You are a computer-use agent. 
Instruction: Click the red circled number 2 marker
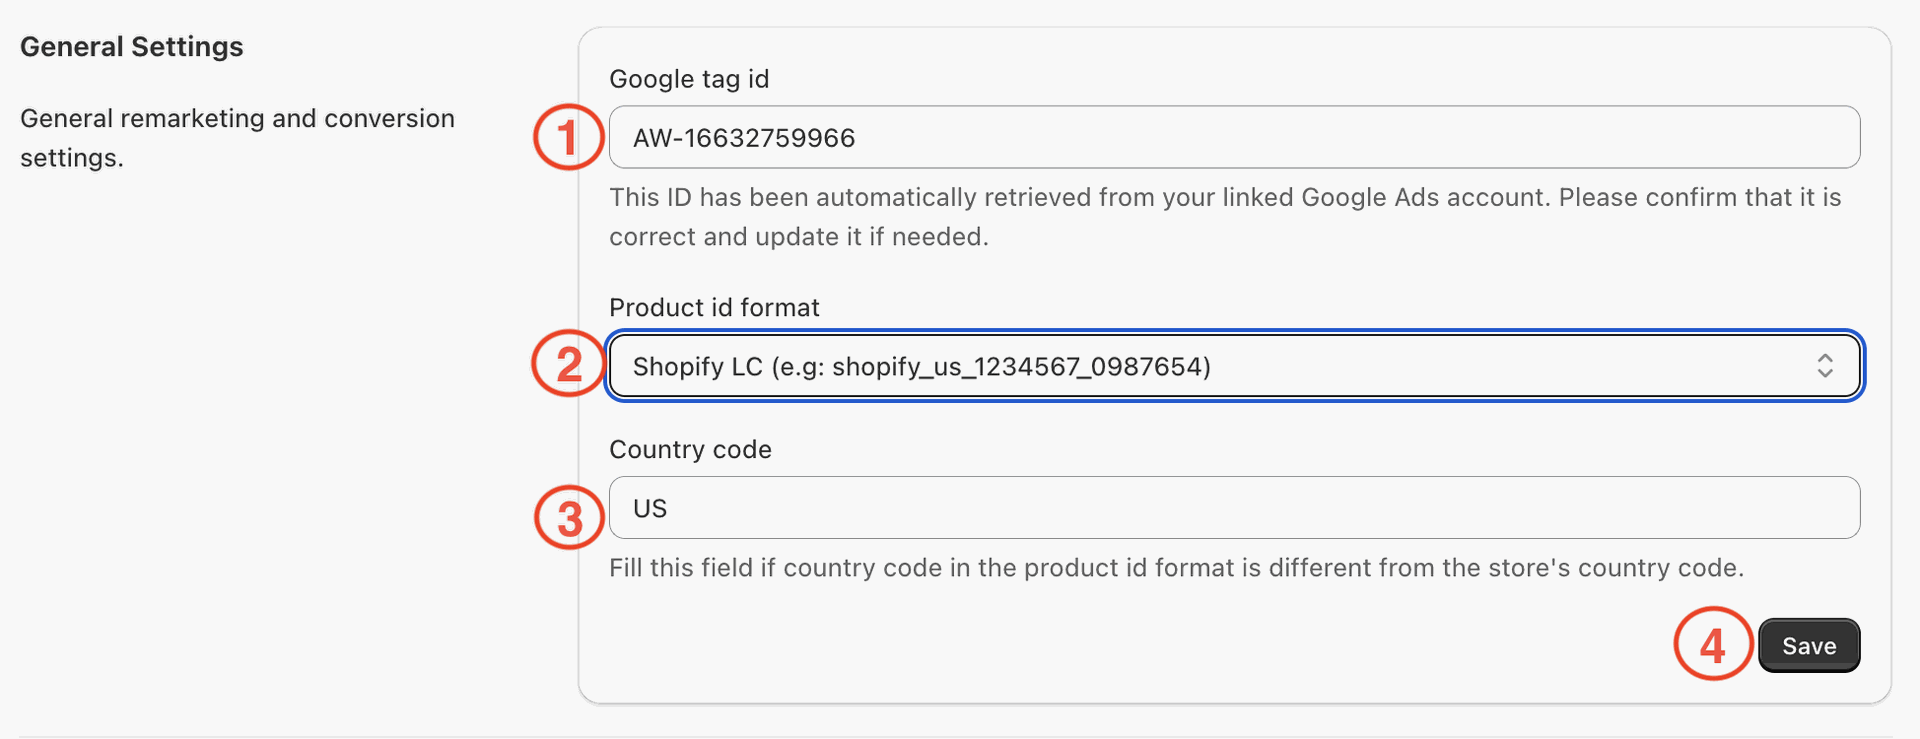(568, 363)
